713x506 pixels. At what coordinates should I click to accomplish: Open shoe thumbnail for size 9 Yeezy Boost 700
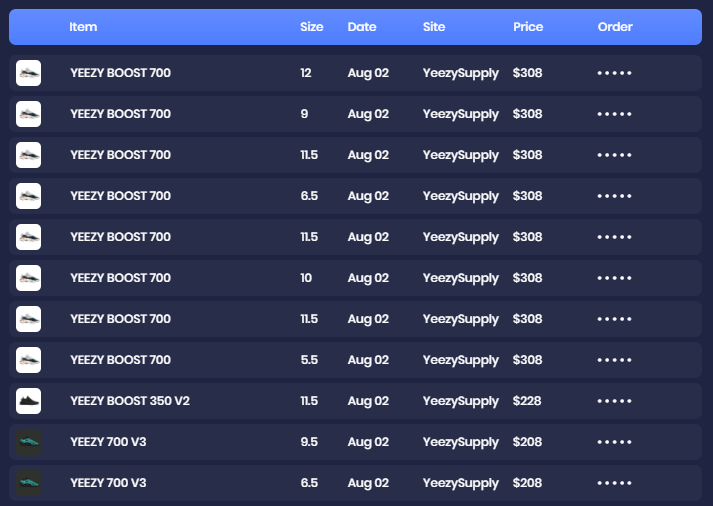(29, 114)
